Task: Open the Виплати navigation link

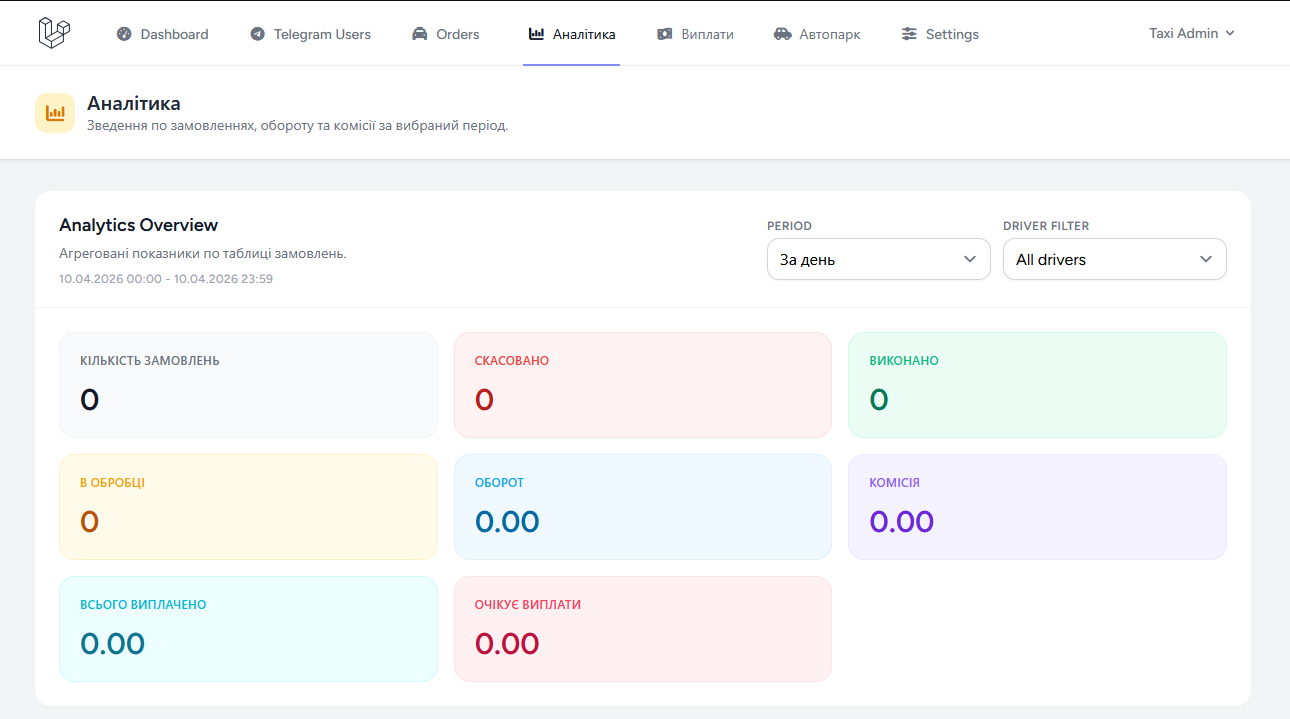Action: tap(707, 34)
